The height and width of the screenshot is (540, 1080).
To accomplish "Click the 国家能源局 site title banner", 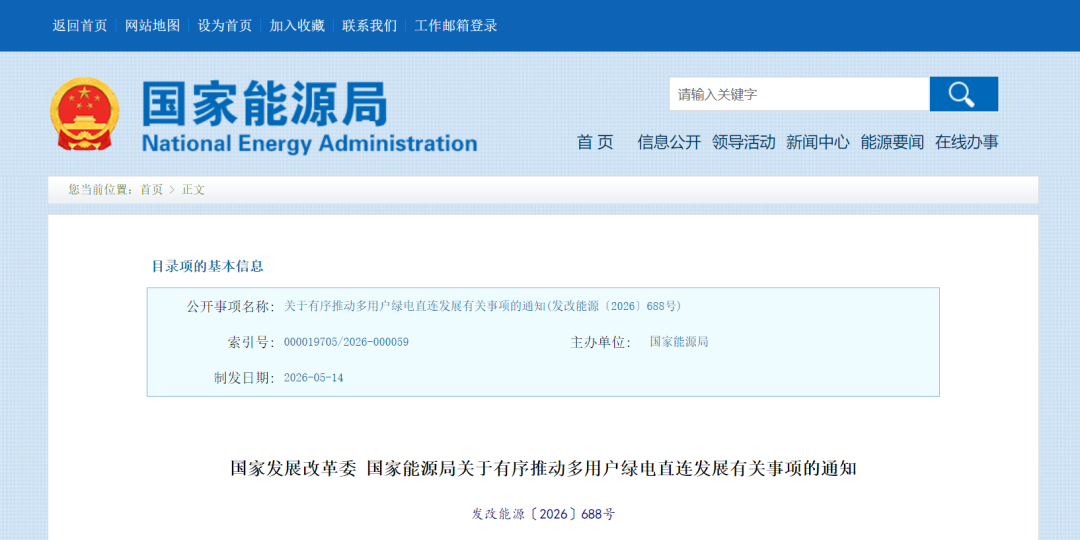I will pyautogui.click(x=264, y=104).
